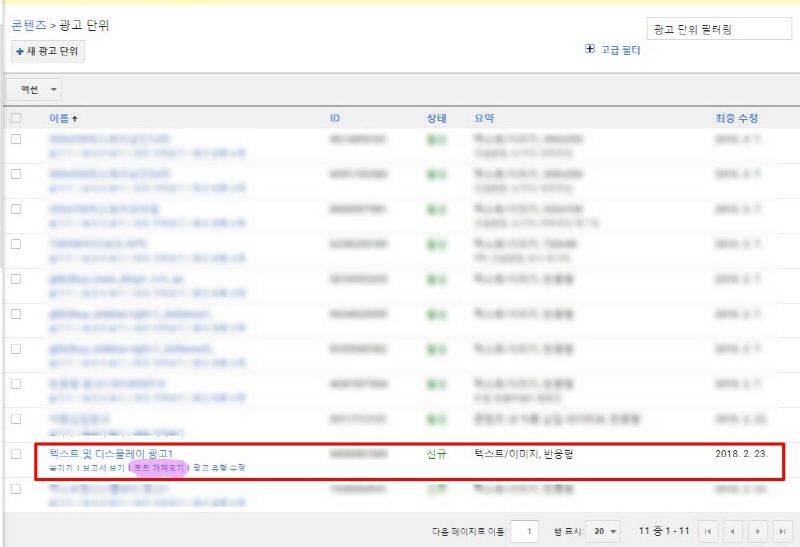
Task: Click the 광고 단위 필터링 search field
Action: pos(705,29)
